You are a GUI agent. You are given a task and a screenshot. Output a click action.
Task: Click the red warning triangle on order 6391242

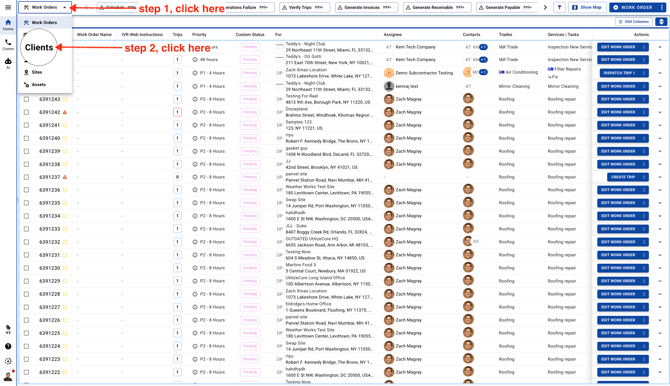(65, 112)
